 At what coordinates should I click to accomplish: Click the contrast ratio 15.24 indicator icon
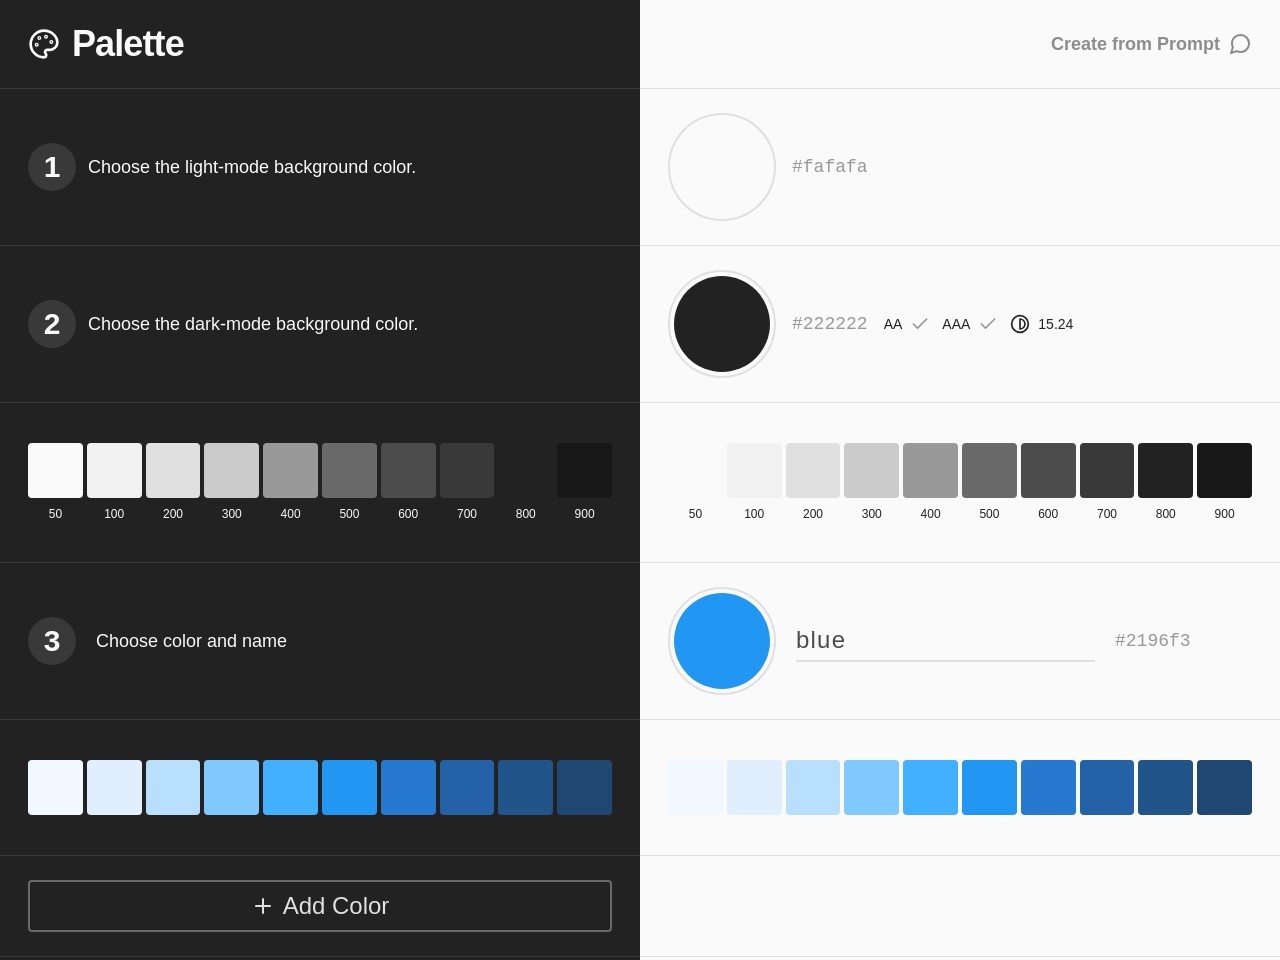(x=1020, y=324)
